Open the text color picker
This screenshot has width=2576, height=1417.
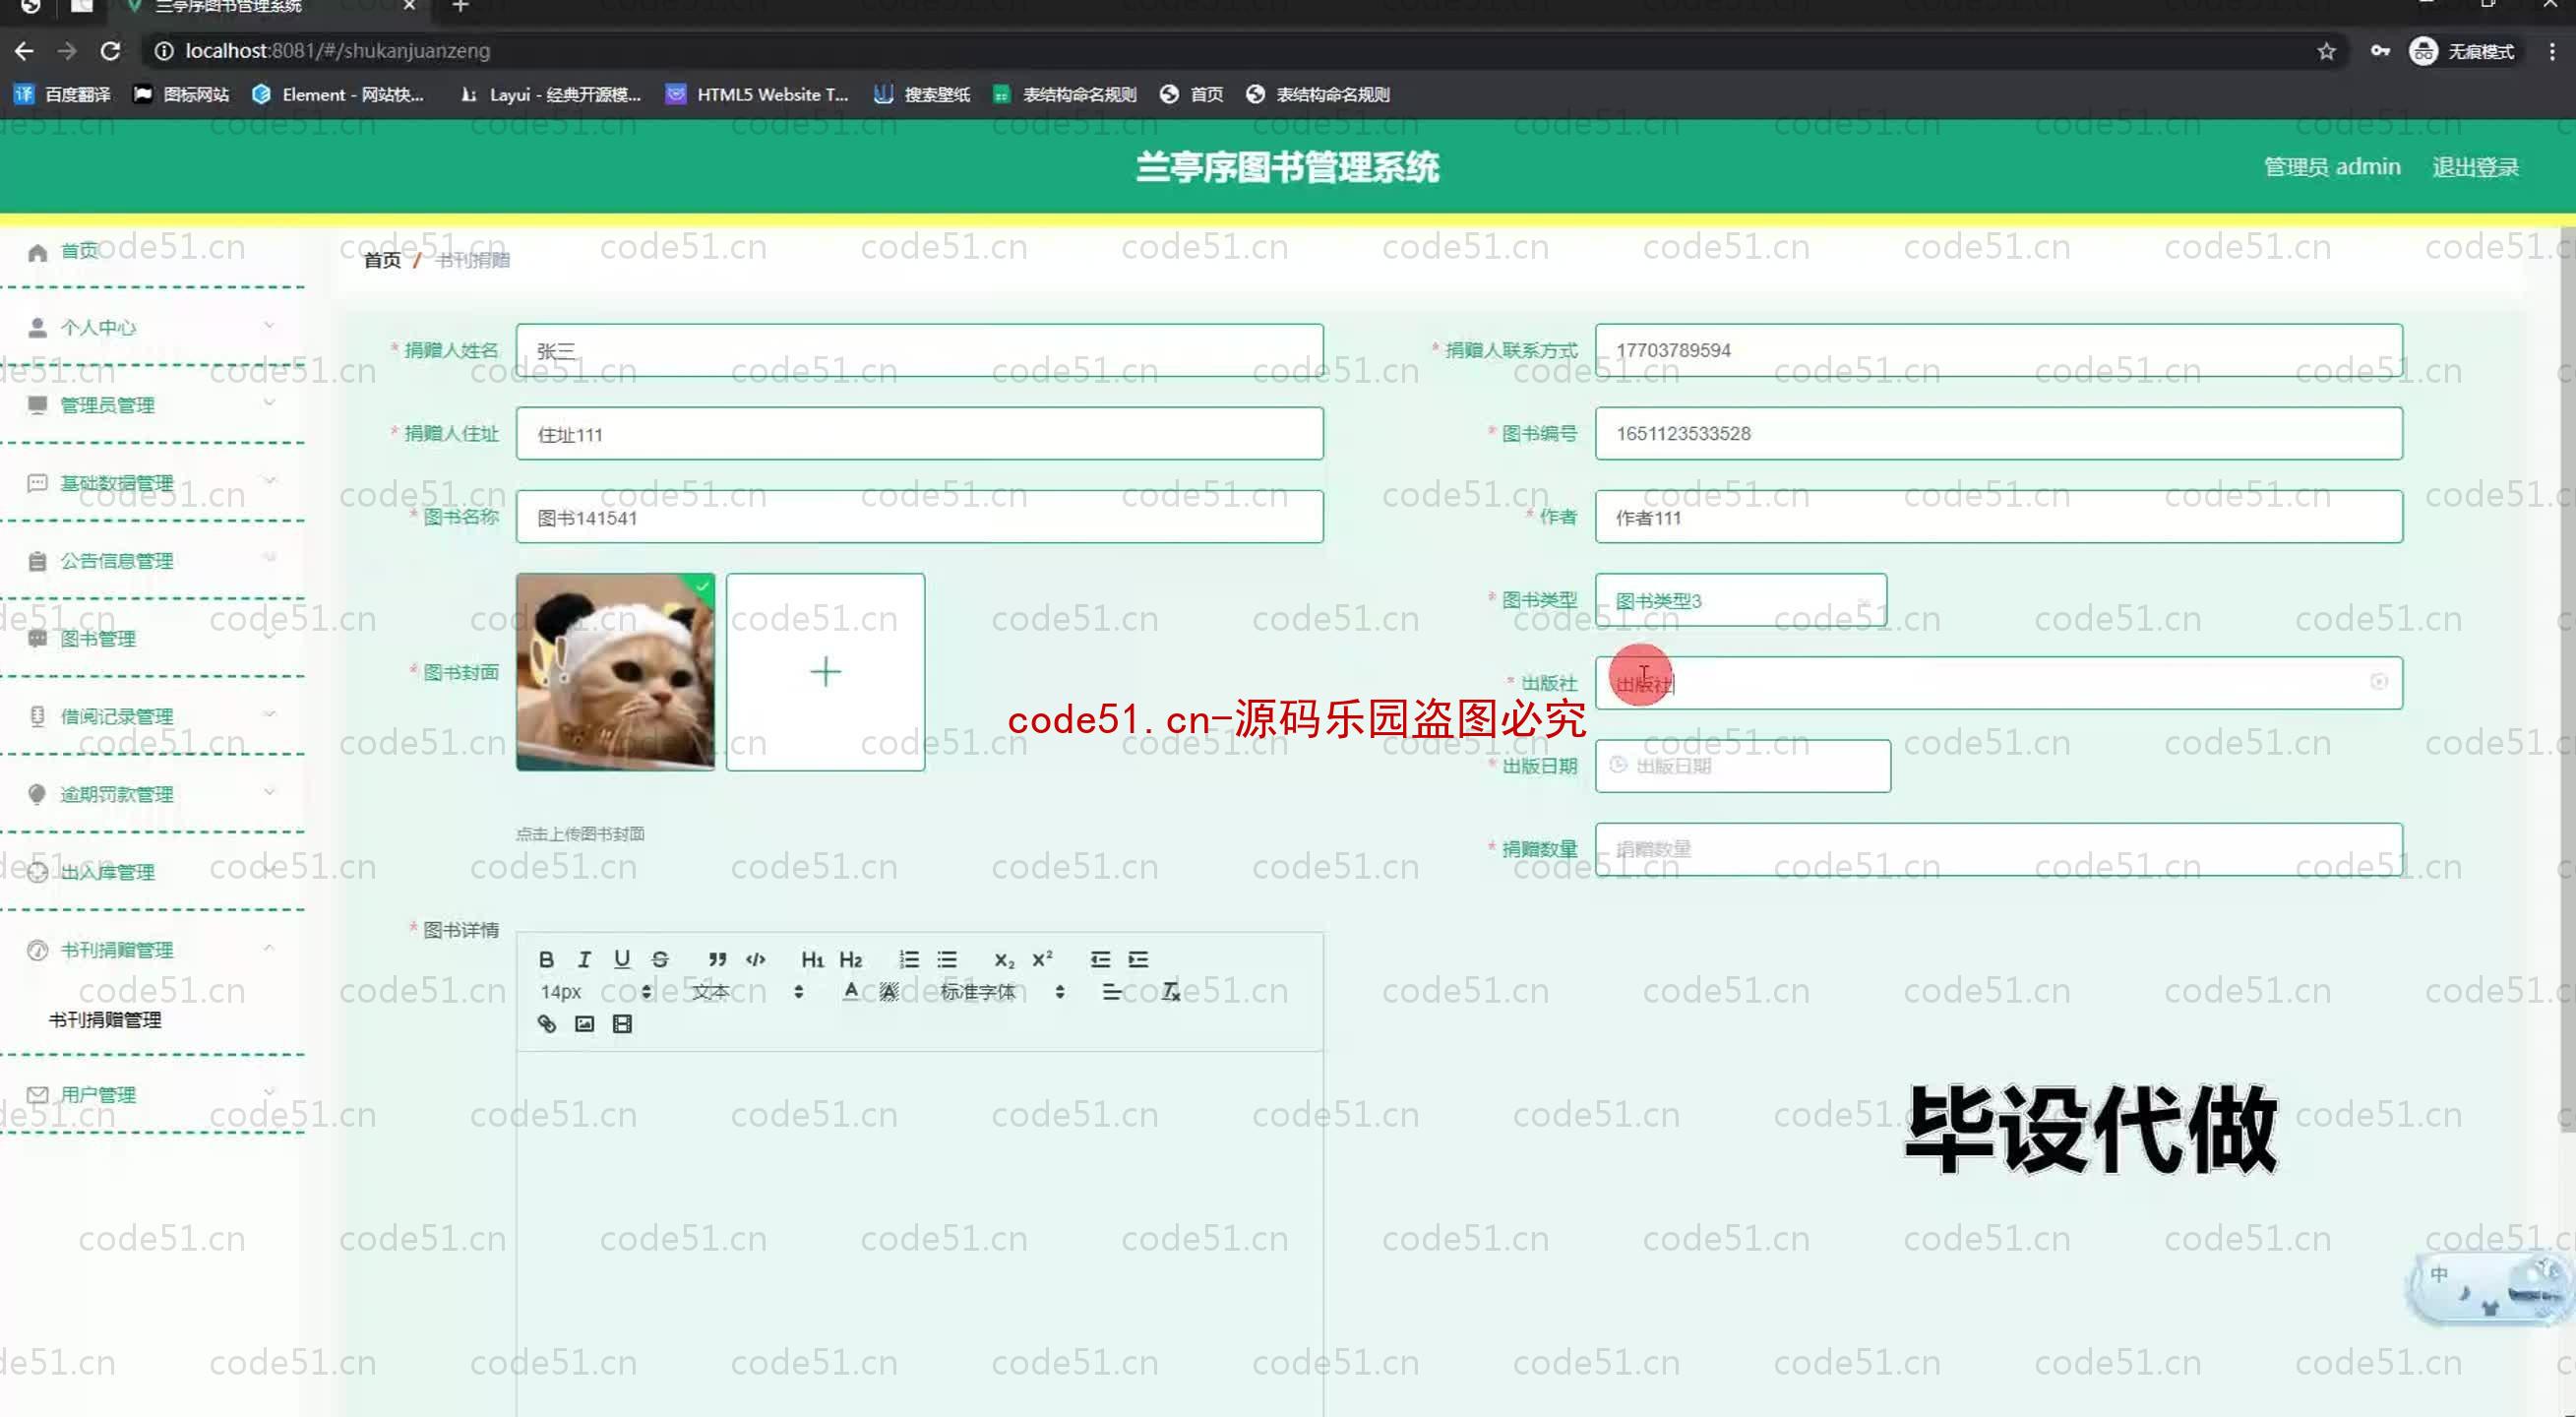850,991
